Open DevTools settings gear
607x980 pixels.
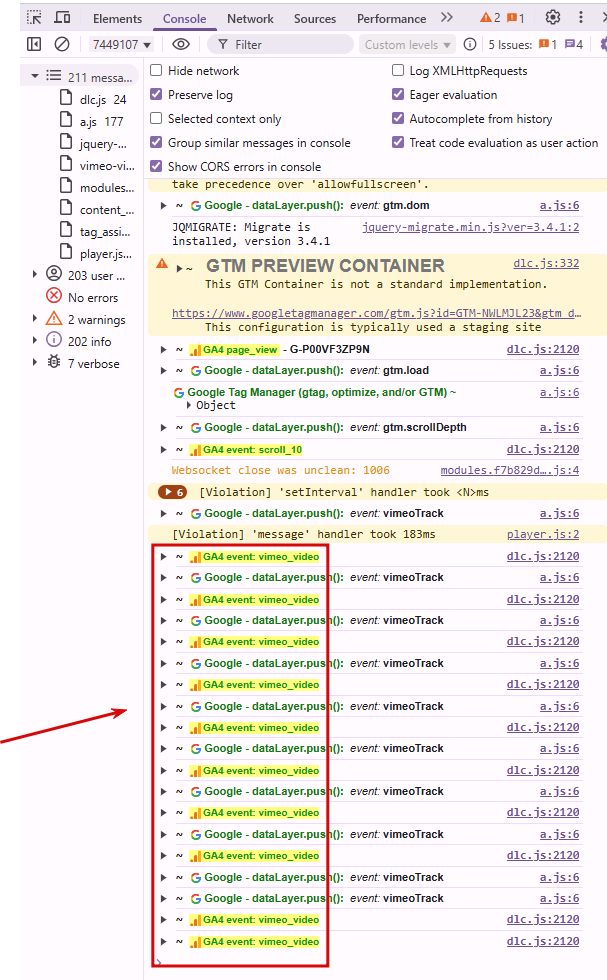tap(553, 18)
